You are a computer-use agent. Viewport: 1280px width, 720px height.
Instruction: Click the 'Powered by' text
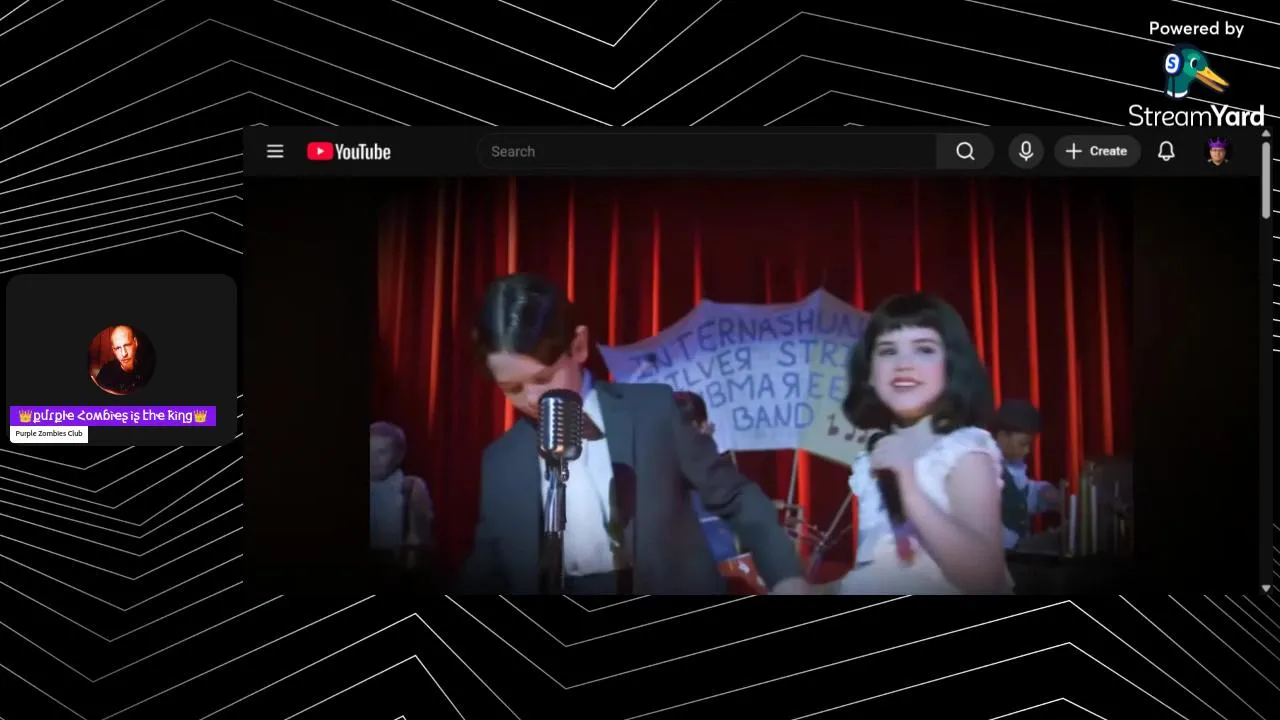click(1196, 29)
